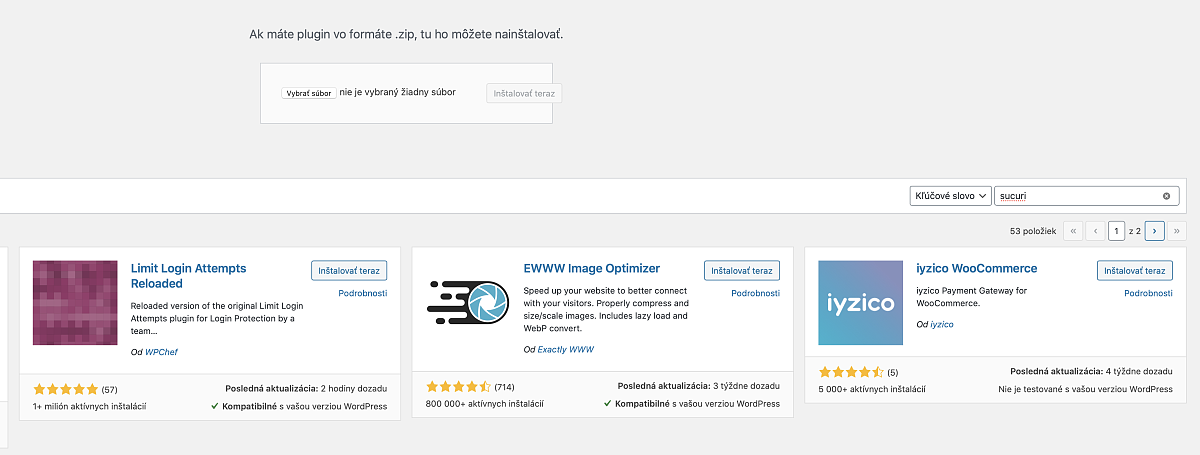The height and width of the screenshot is (455, 1200).
Task: Click the iyzico plugin logo
Action: [861, 302]
